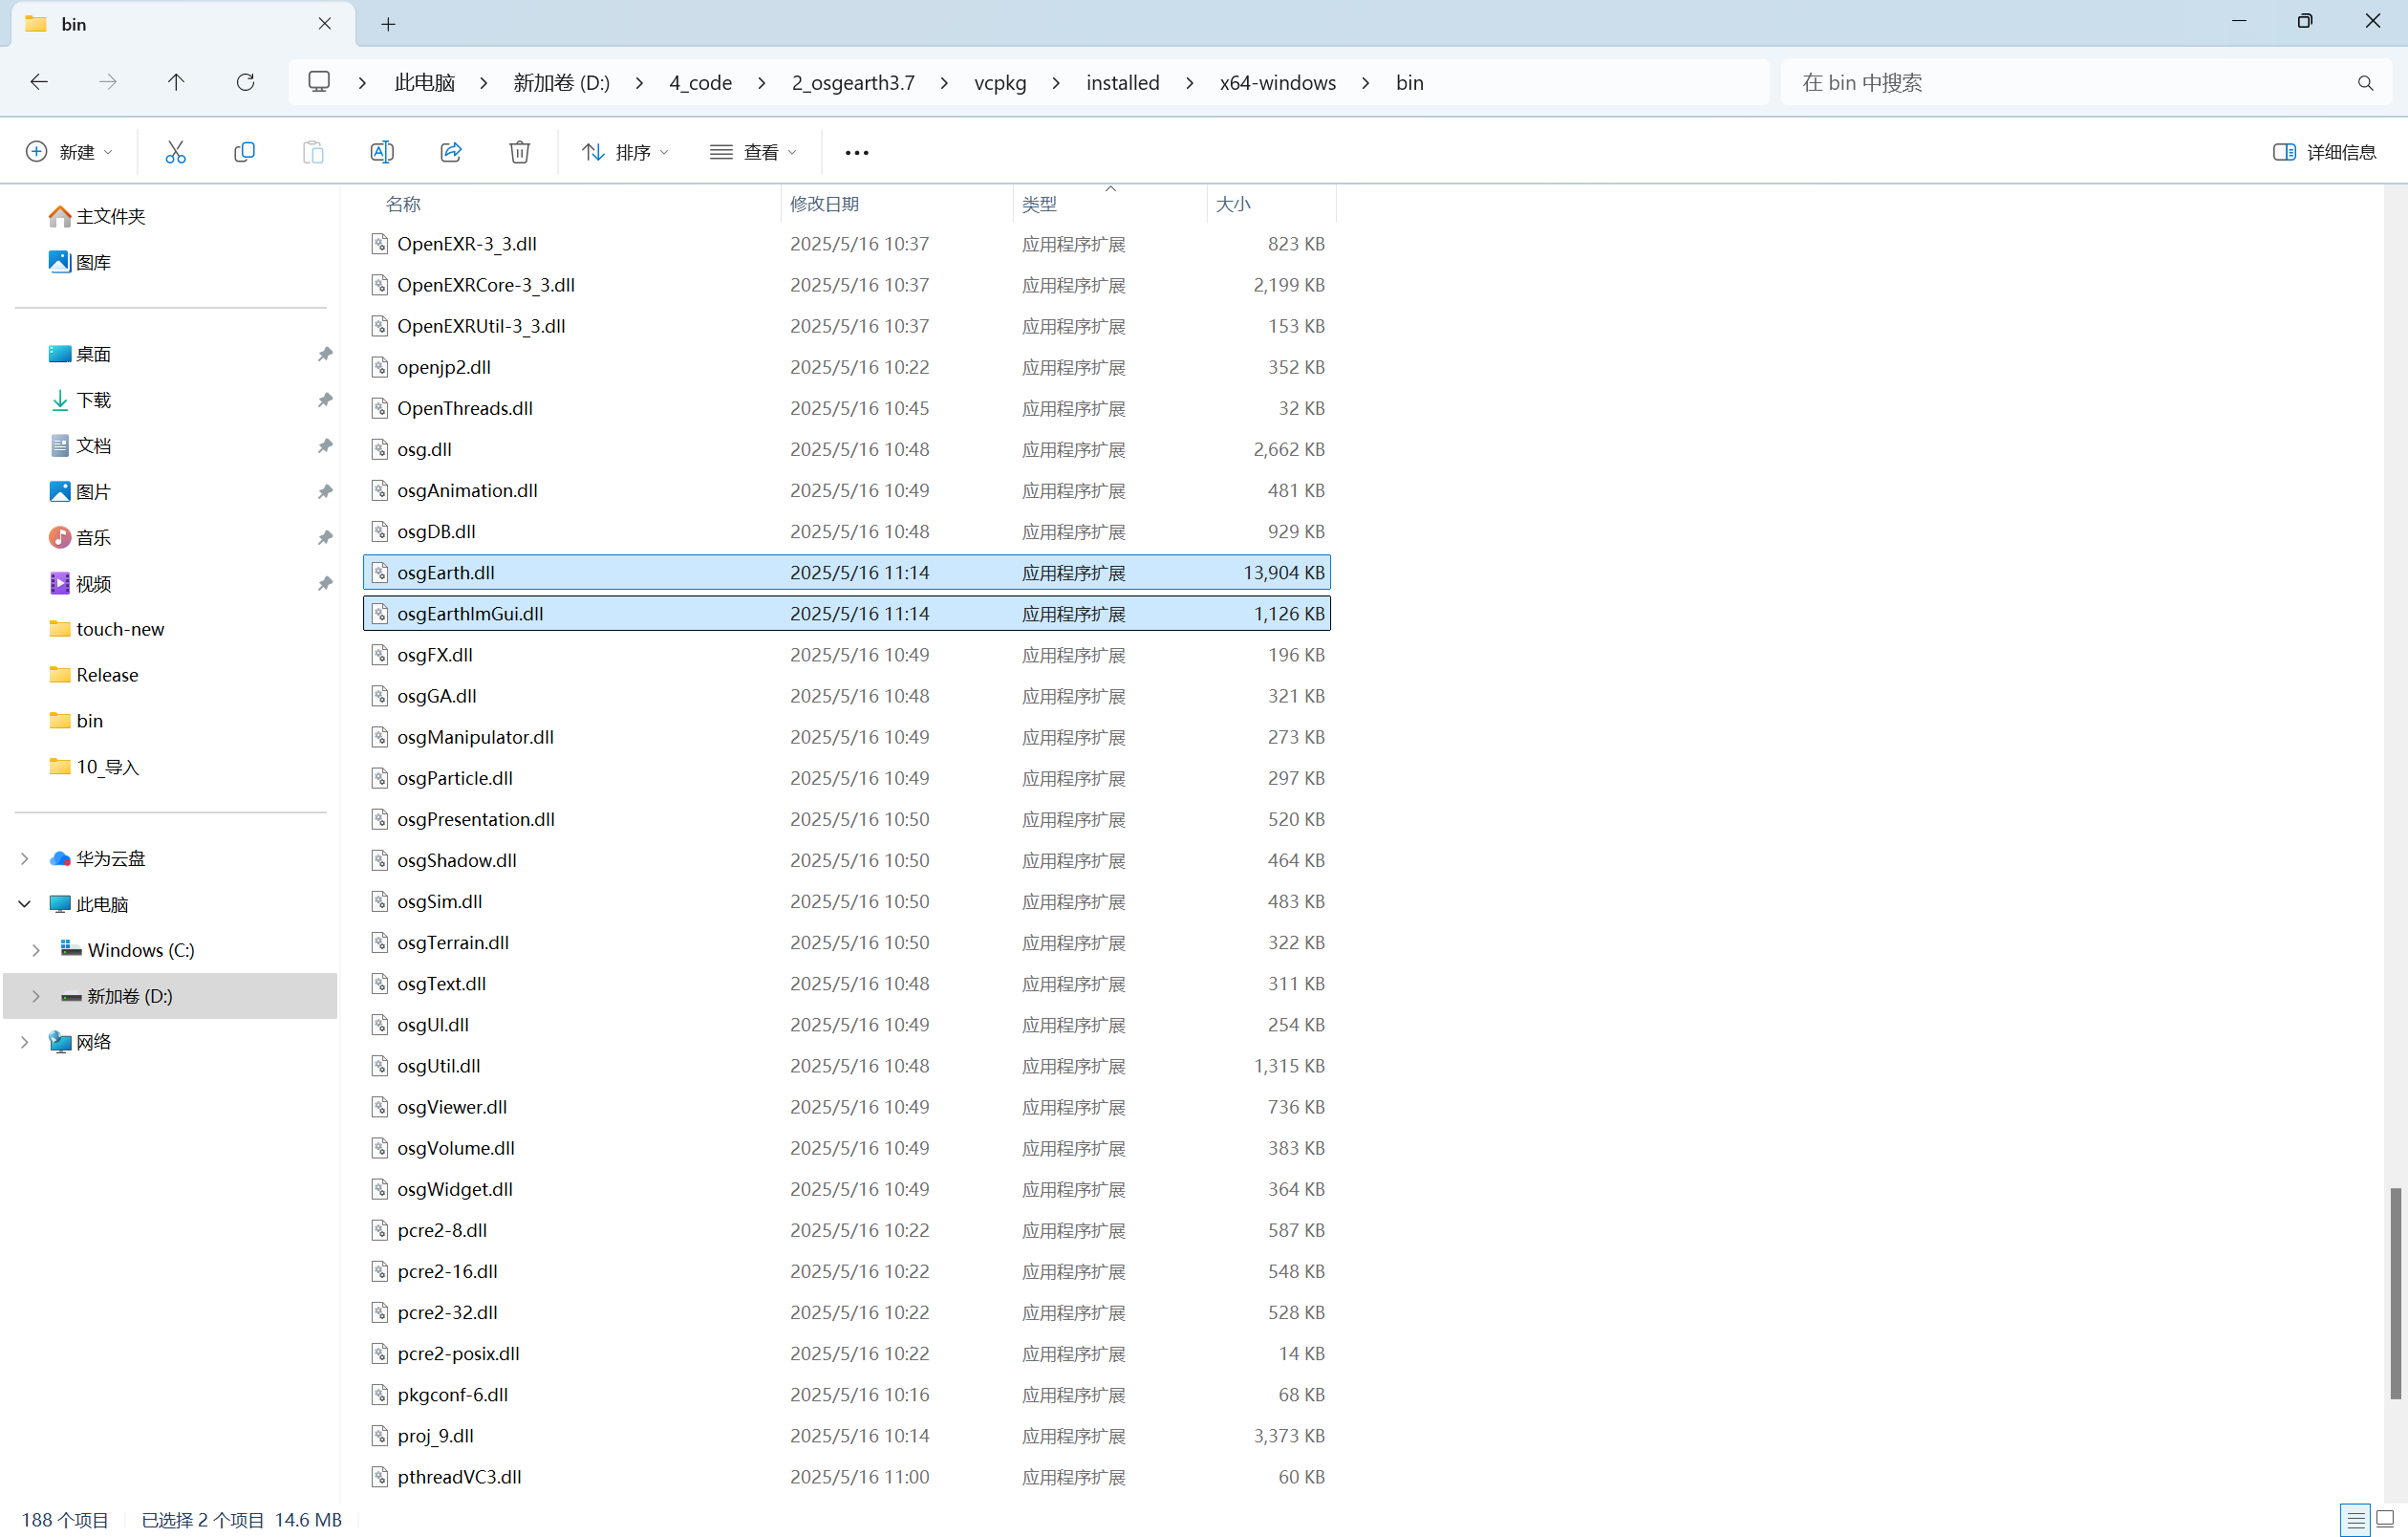Refresh the current folder view
Viewport: 2408px width, 1537px height.
tap(245, 82)
